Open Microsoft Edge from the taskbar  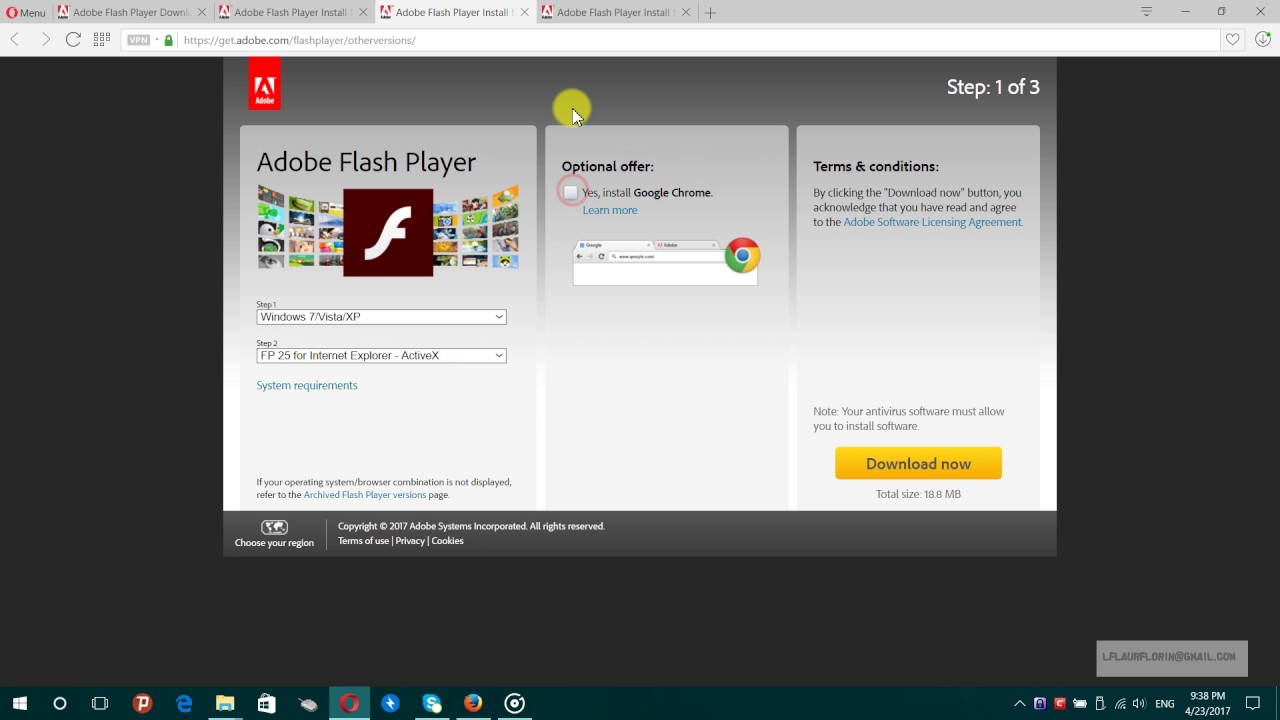click(x=184, y=703)
